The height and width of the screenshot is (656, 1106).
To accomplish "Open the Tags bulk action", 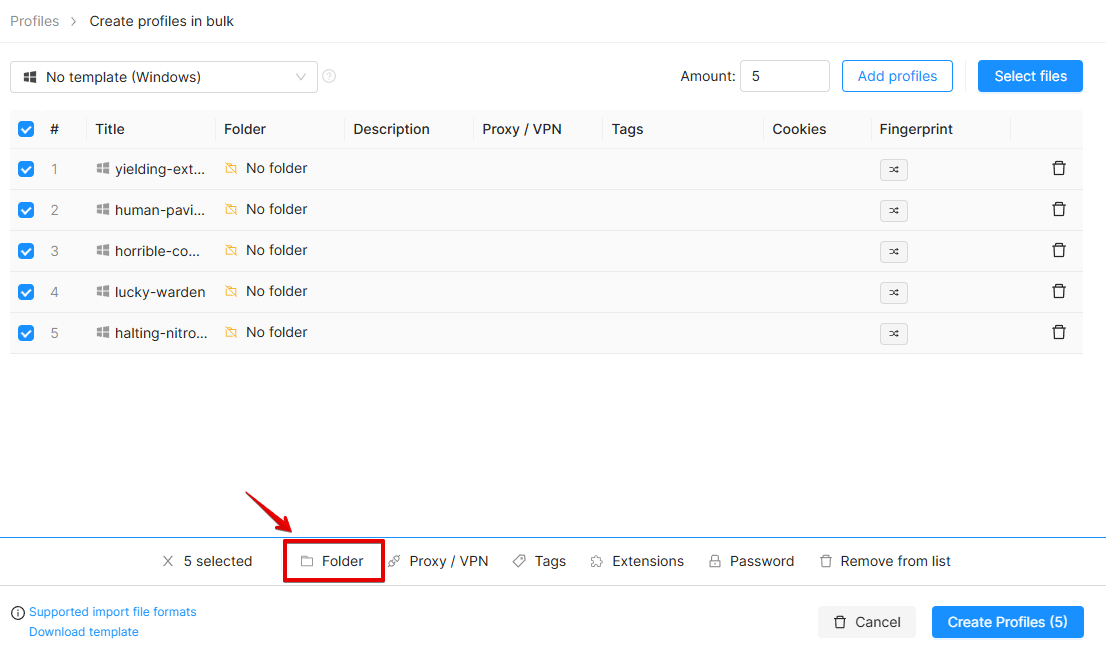I will click(540, 561).
